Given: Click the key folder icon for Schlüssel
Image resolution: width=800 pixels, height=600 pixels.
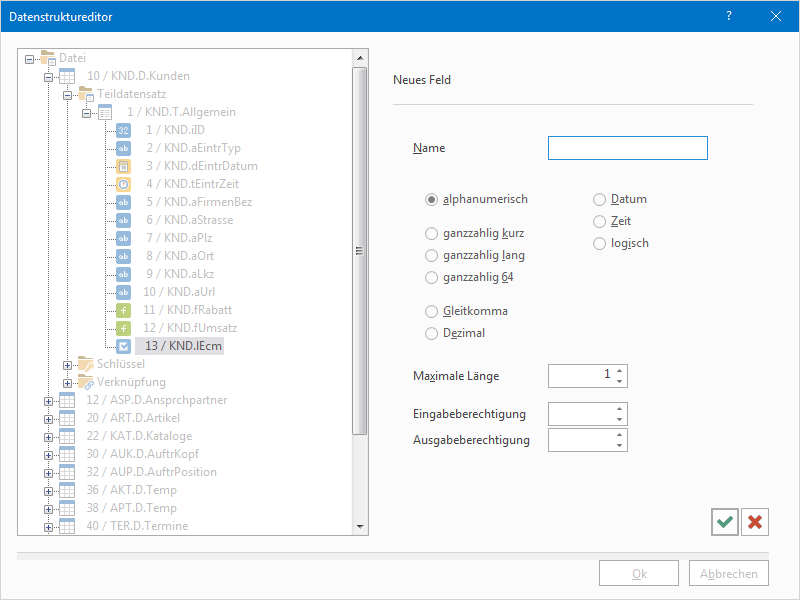Looking at the screenshot, I should coord(86,364).
